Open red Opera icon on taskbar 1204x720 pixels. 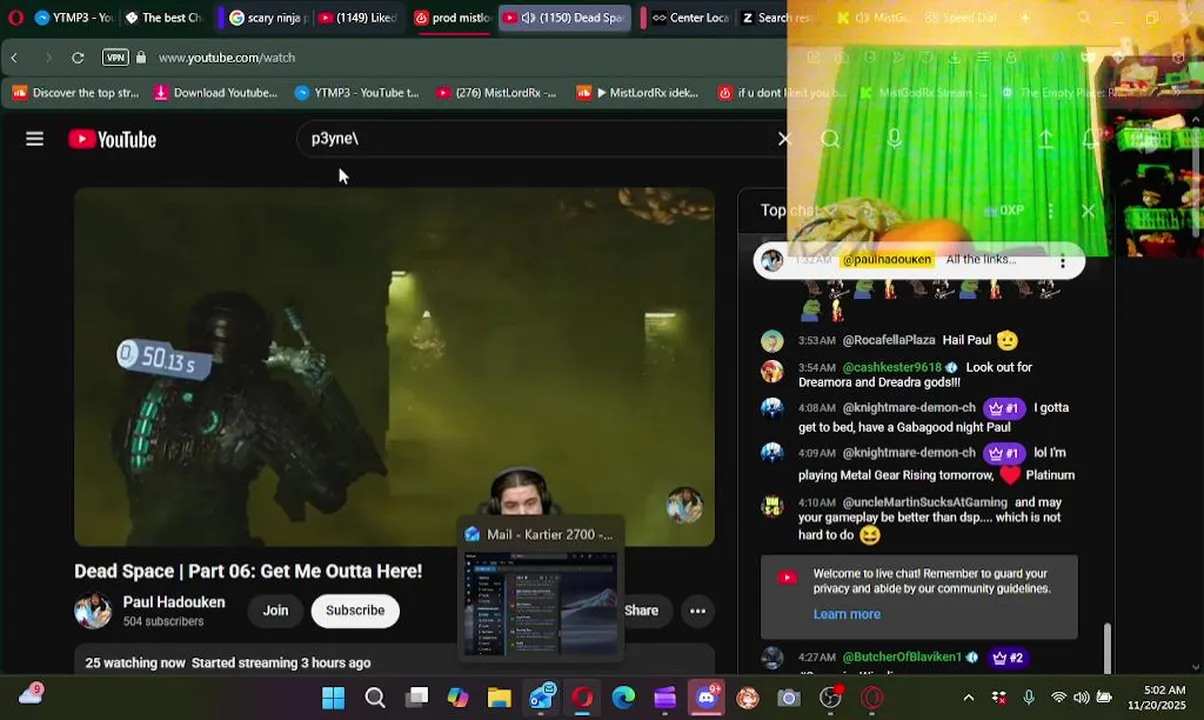point(872,698)
